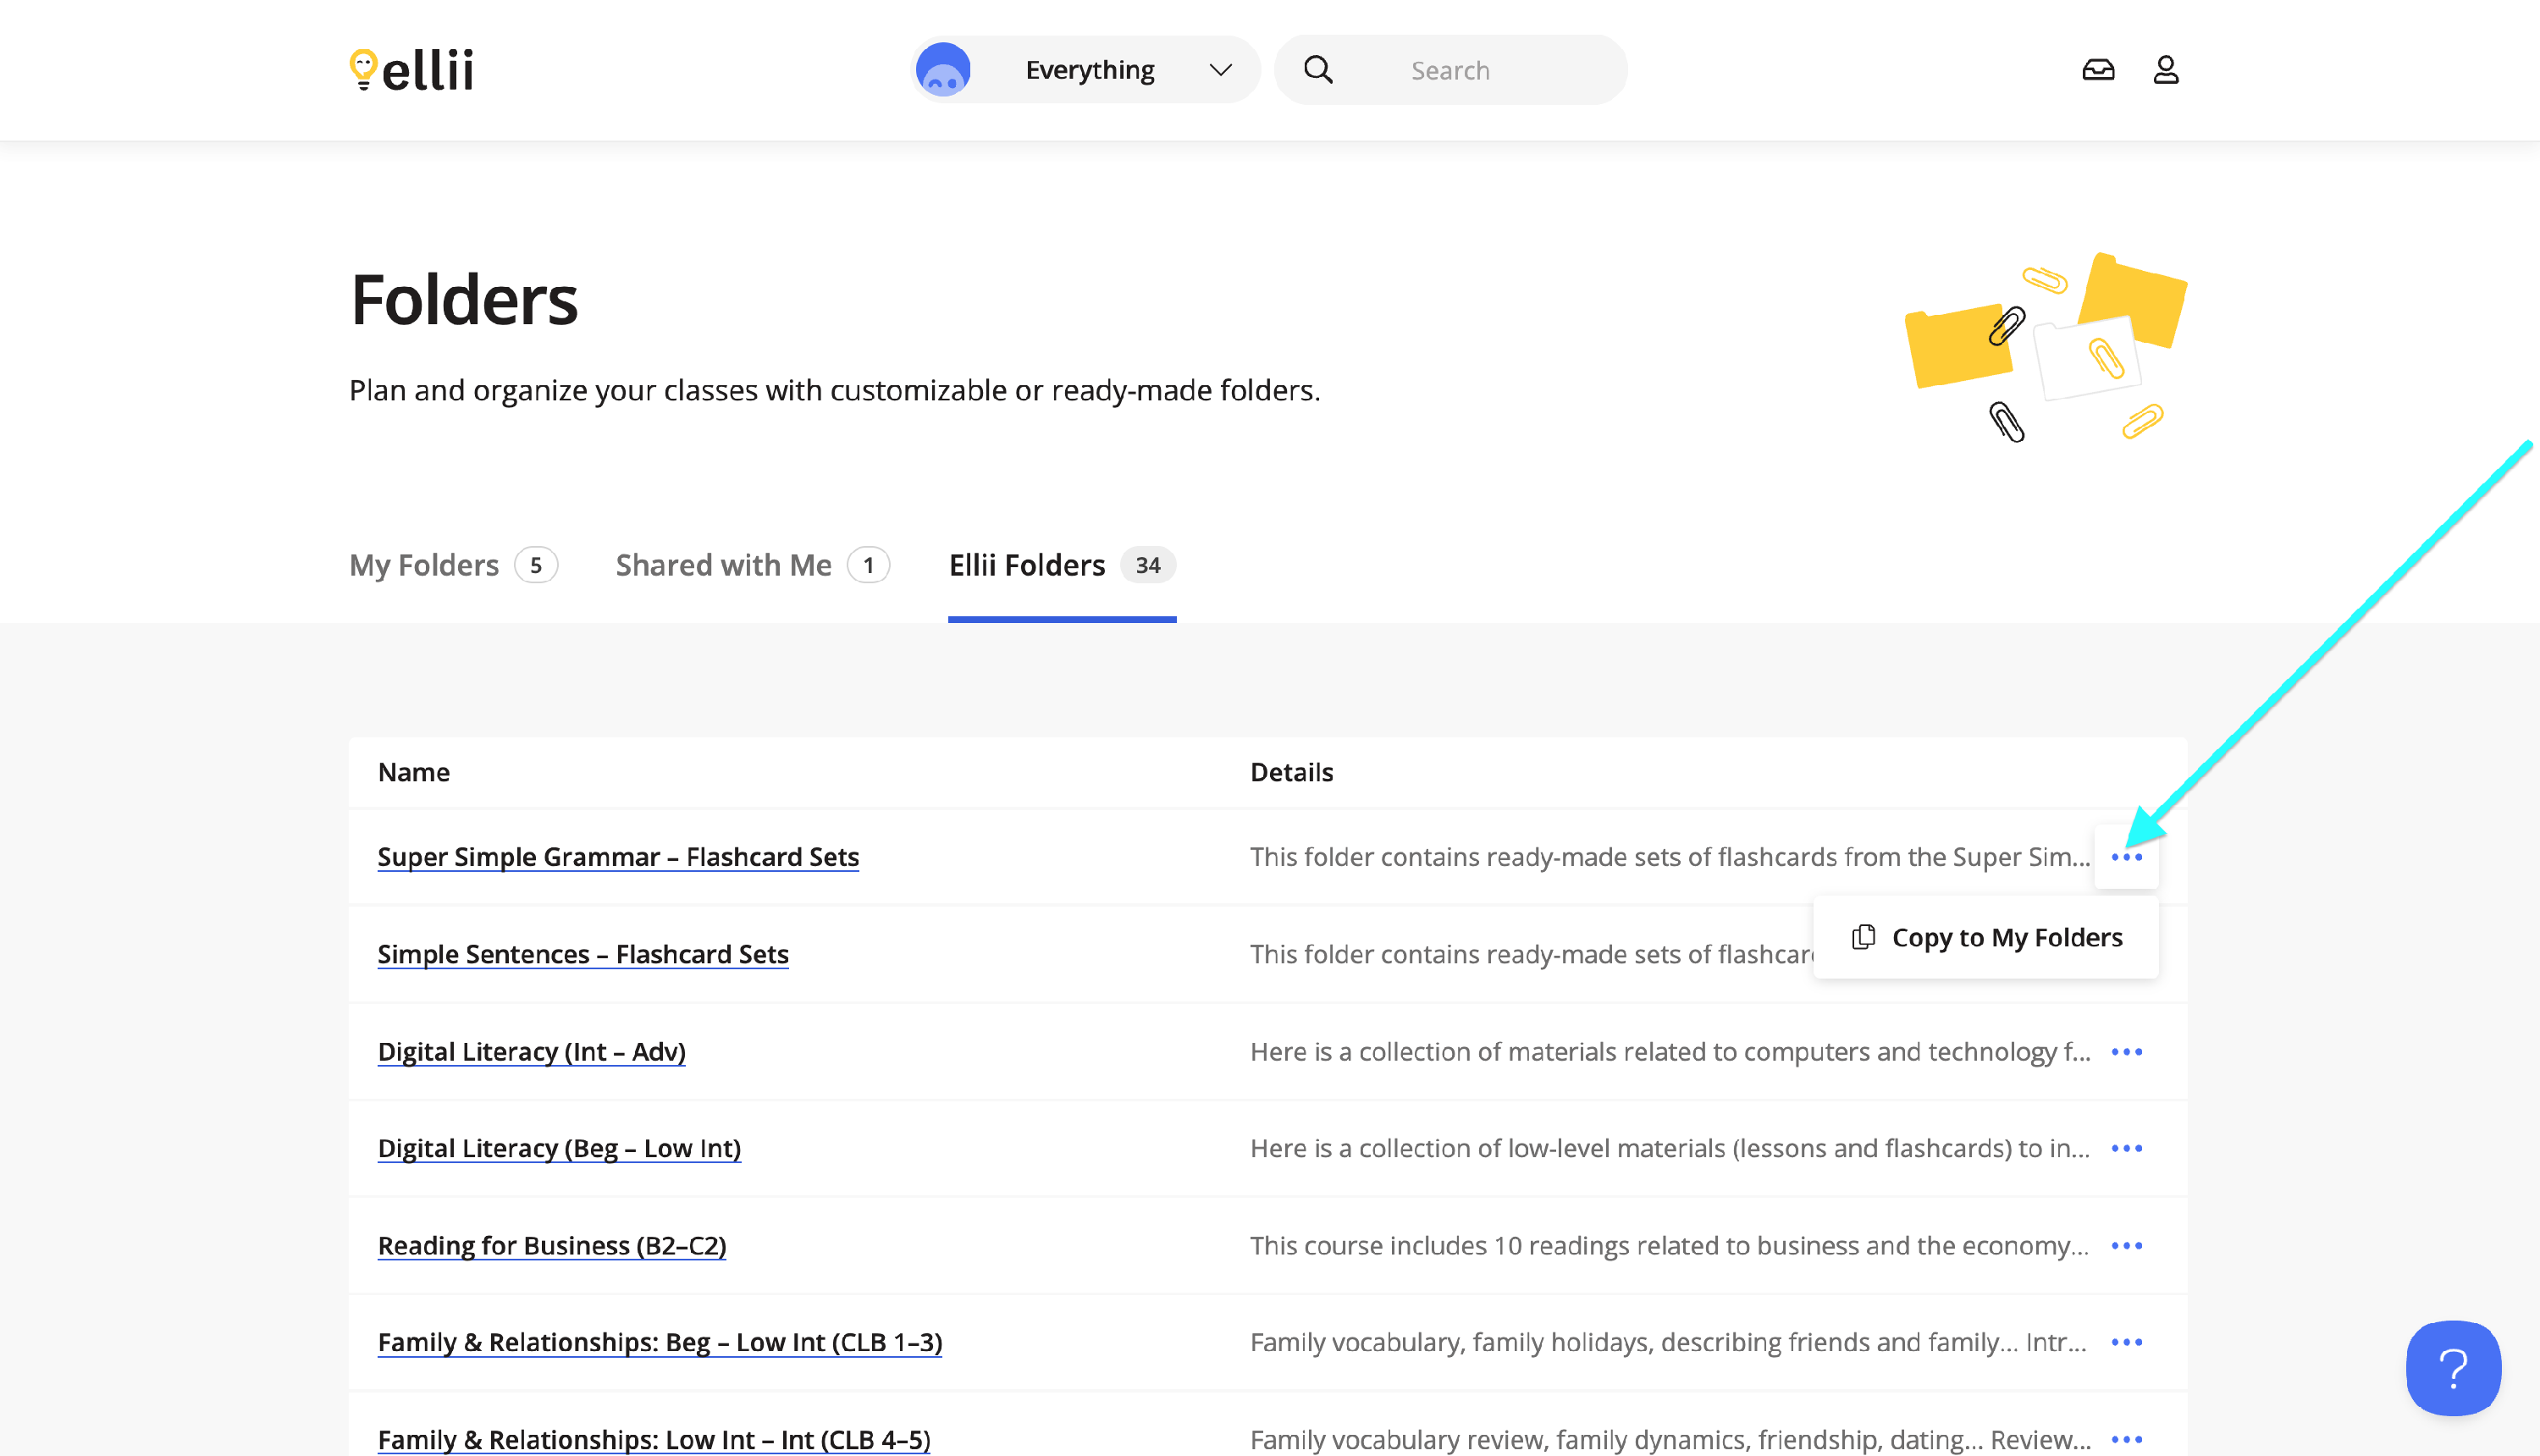Open the inbox tray icon
The image size is (2540, 1456).
[x=2098, y=70]
